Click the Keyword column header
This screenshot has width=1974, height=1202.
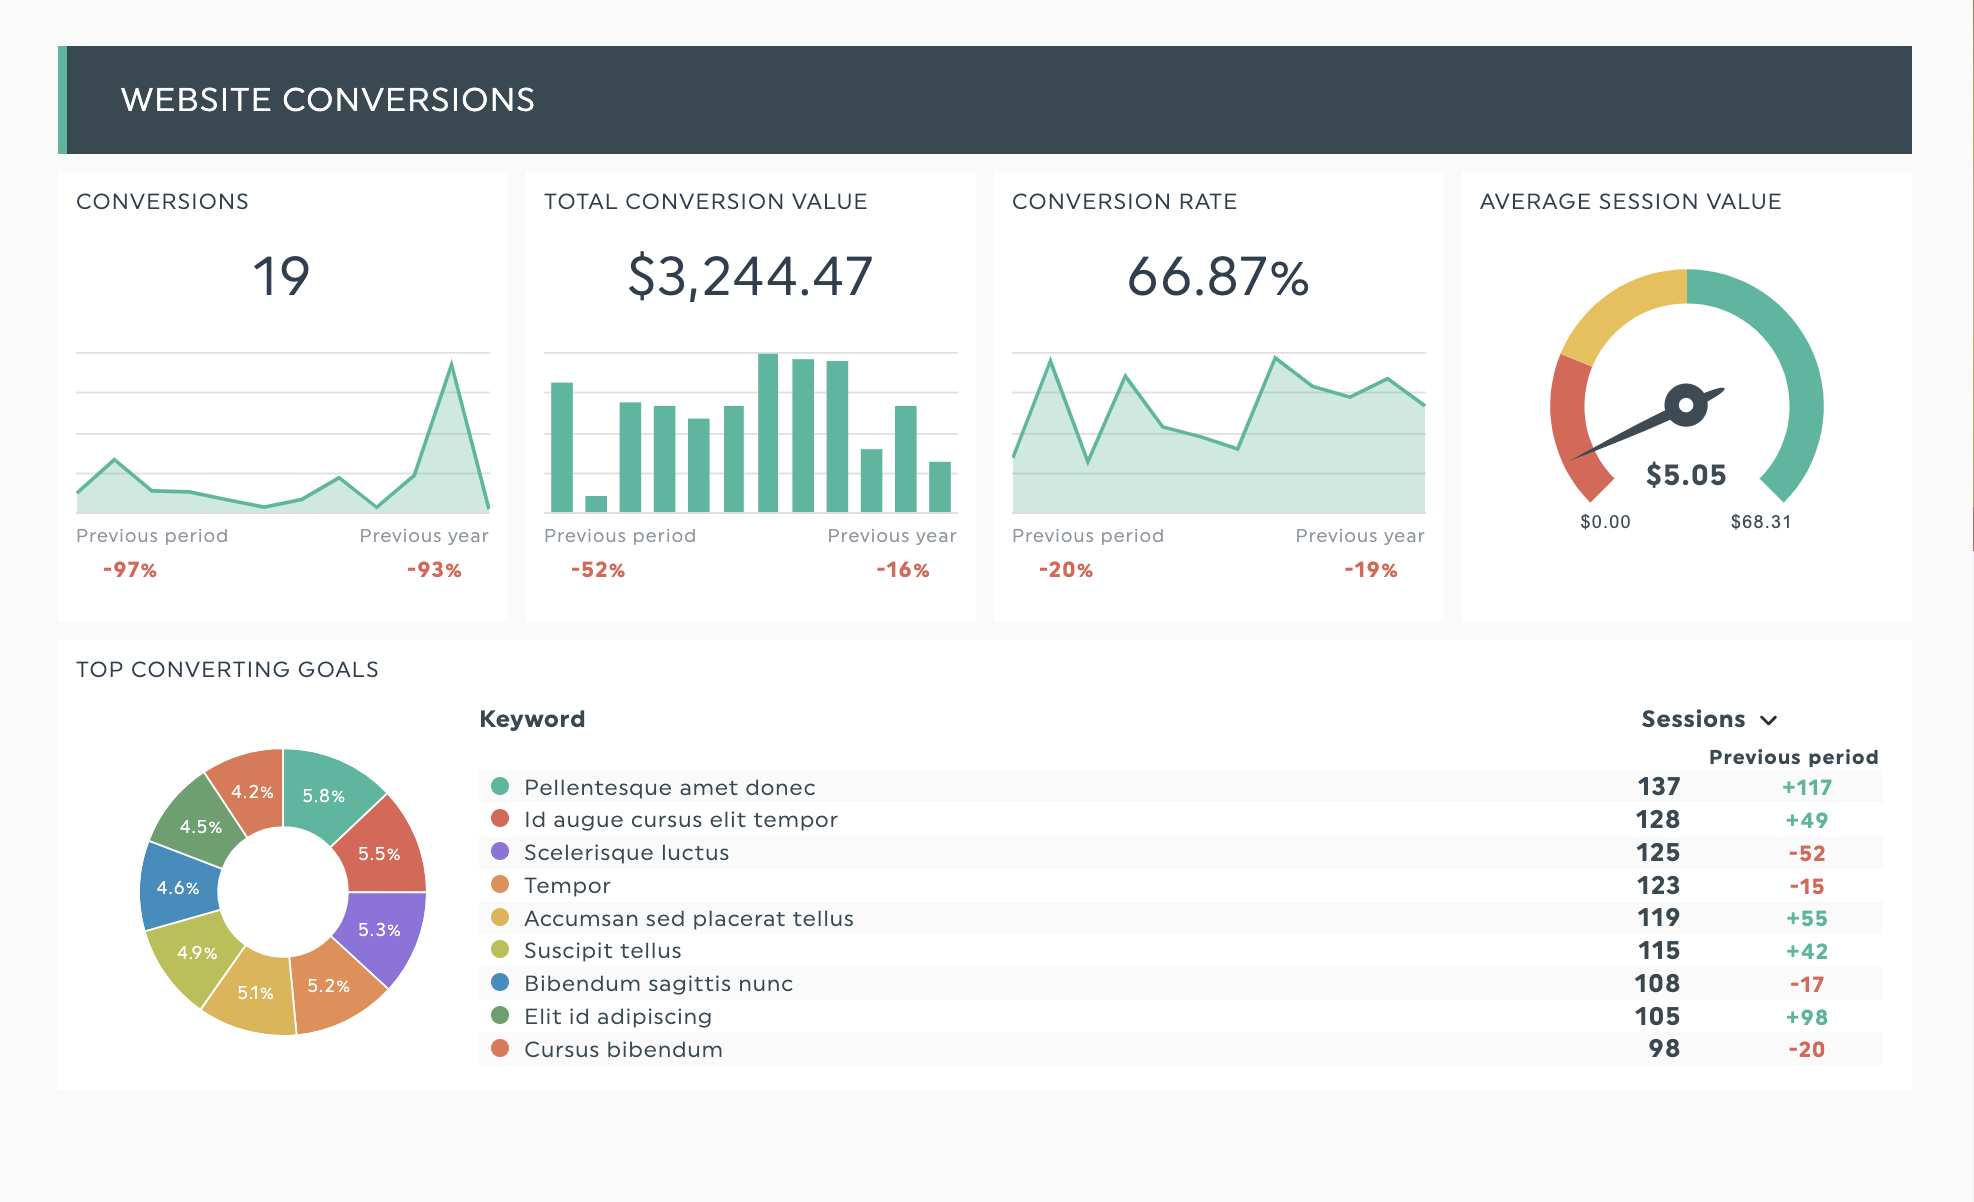pos(532,719)
